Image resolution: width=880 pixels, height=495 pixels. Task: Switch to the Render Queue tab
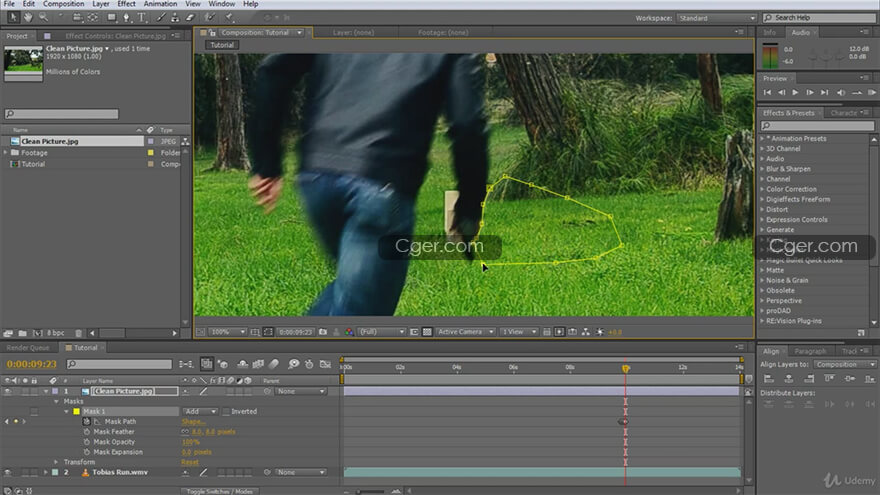[26, 348]
